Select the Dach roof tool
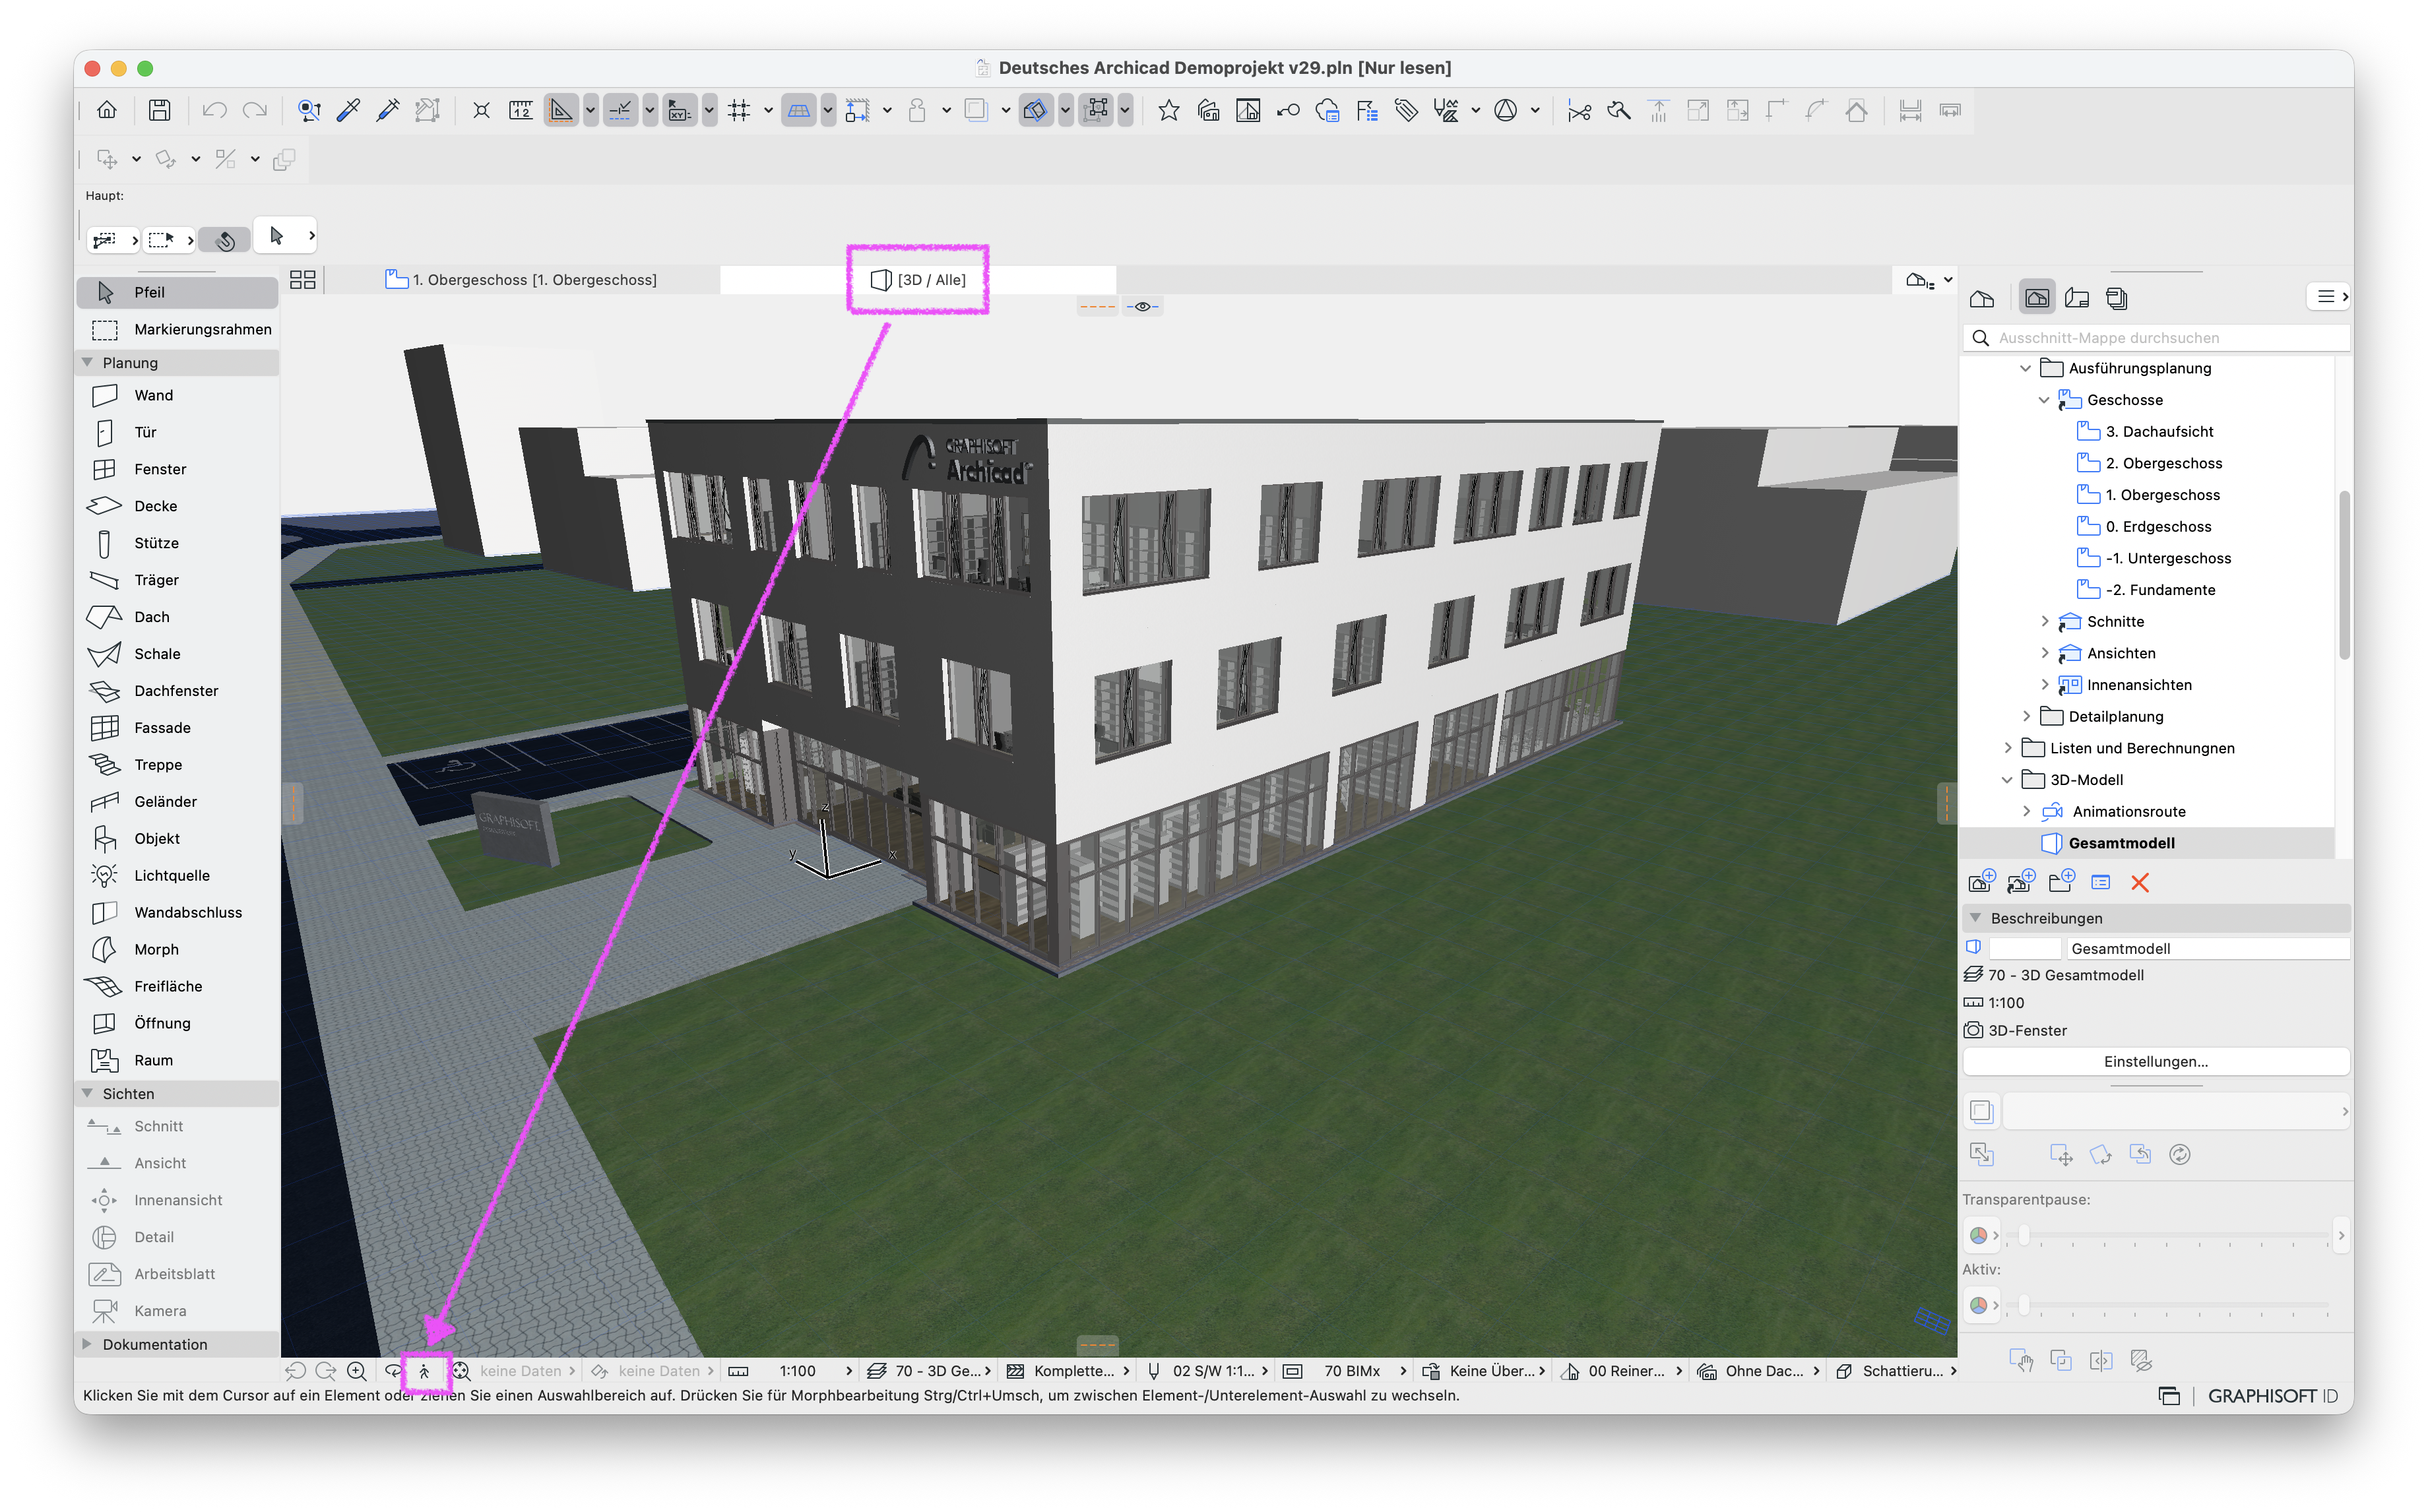This screenshot has height=1512, width=2428. pyautogui.click(x=178, y=617)
